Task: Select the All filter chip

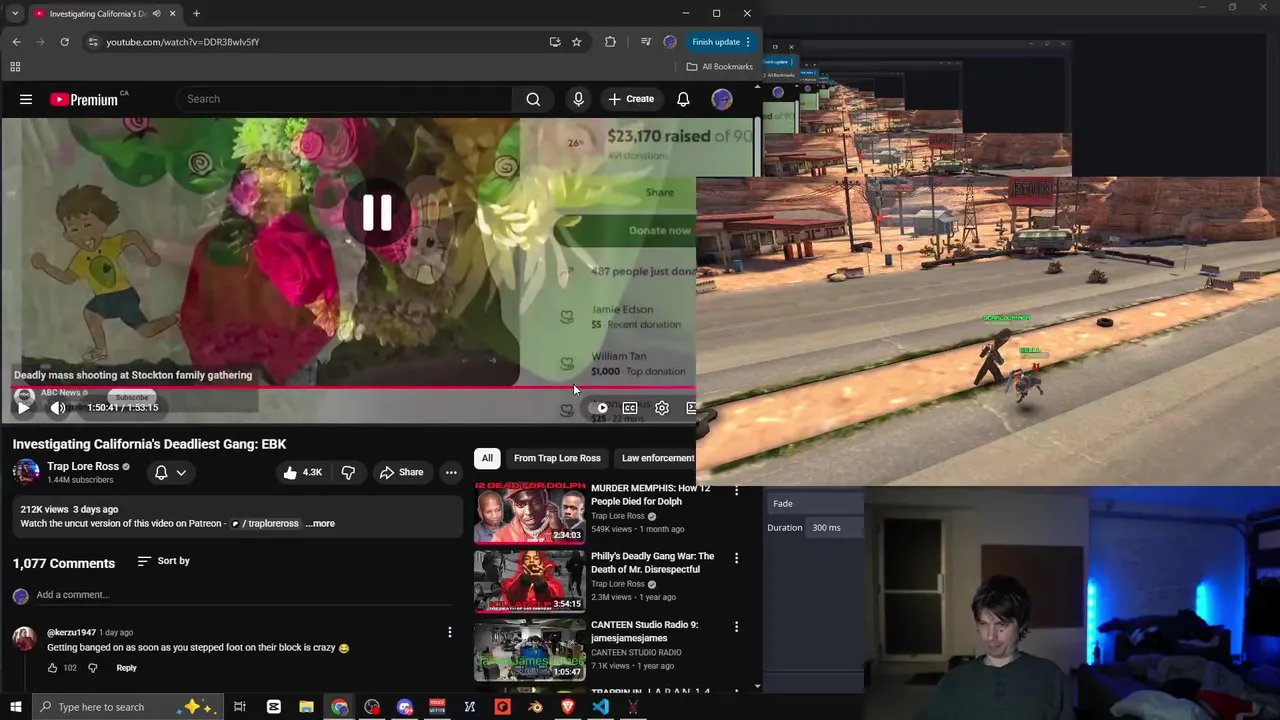Action: pyautogui.click(x=487, y=458)
